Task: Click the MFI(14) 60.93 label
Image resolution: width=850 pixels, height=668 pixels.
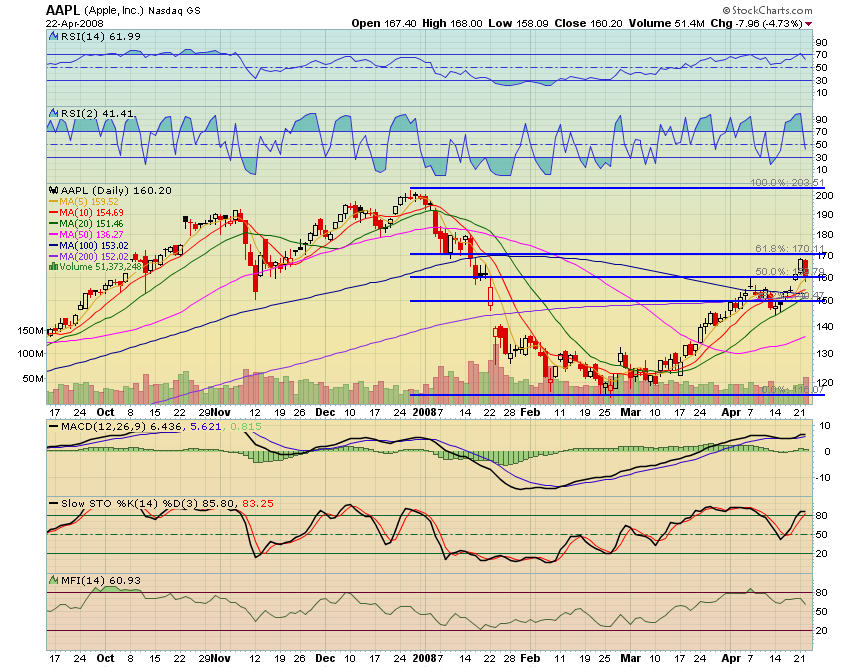Action: click(x=101, y=580)
